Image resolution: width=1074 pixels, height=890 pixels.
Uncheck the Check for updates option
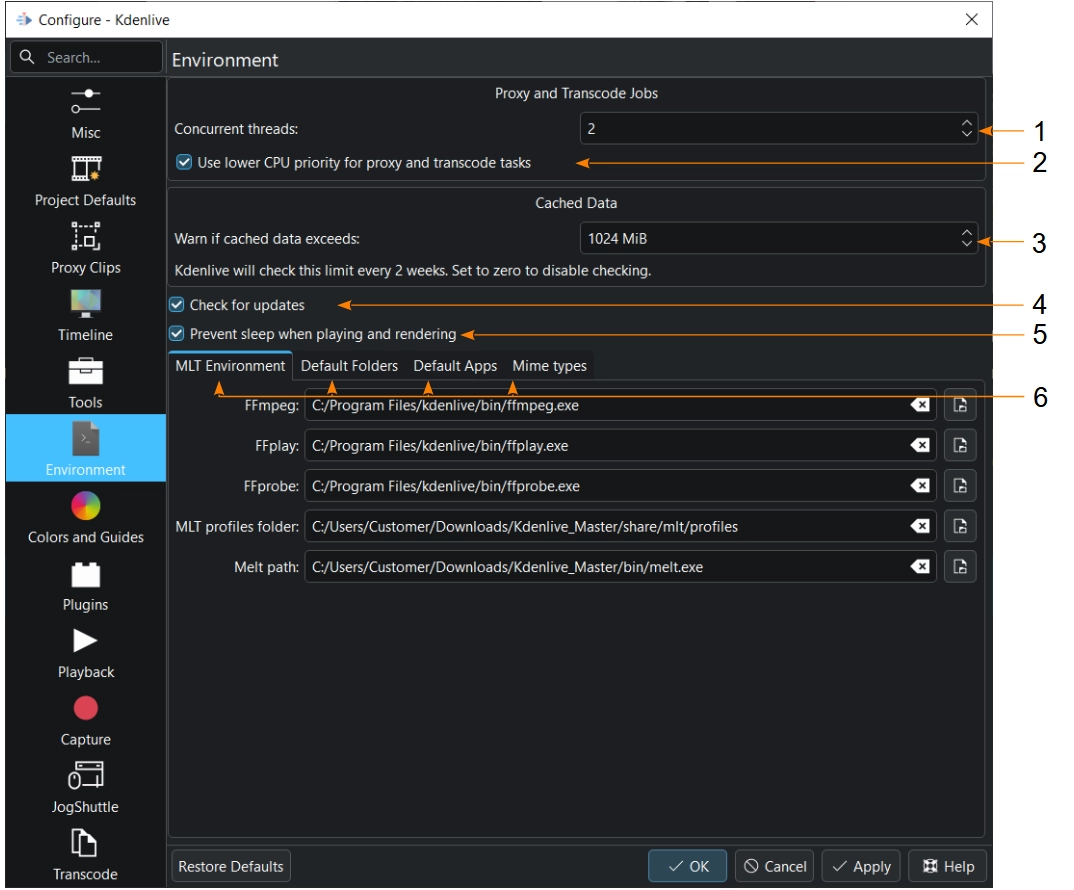click(x=177, y=305)
